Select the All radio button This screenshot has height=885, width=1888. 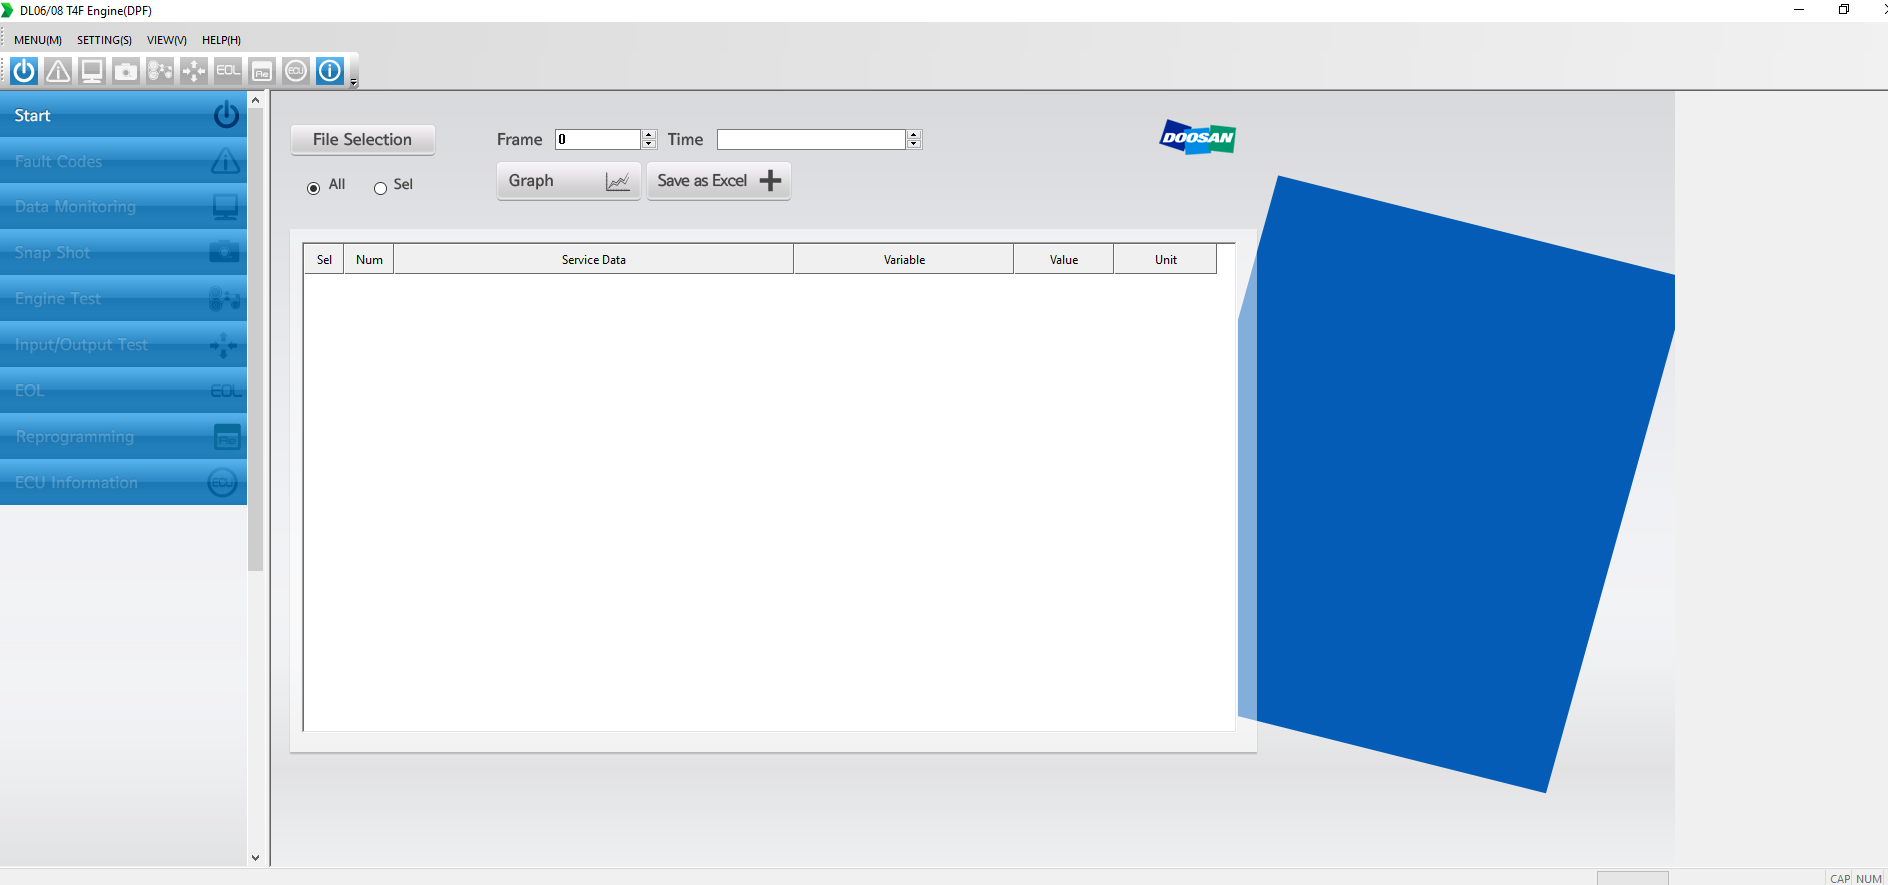tap(314, 188)
